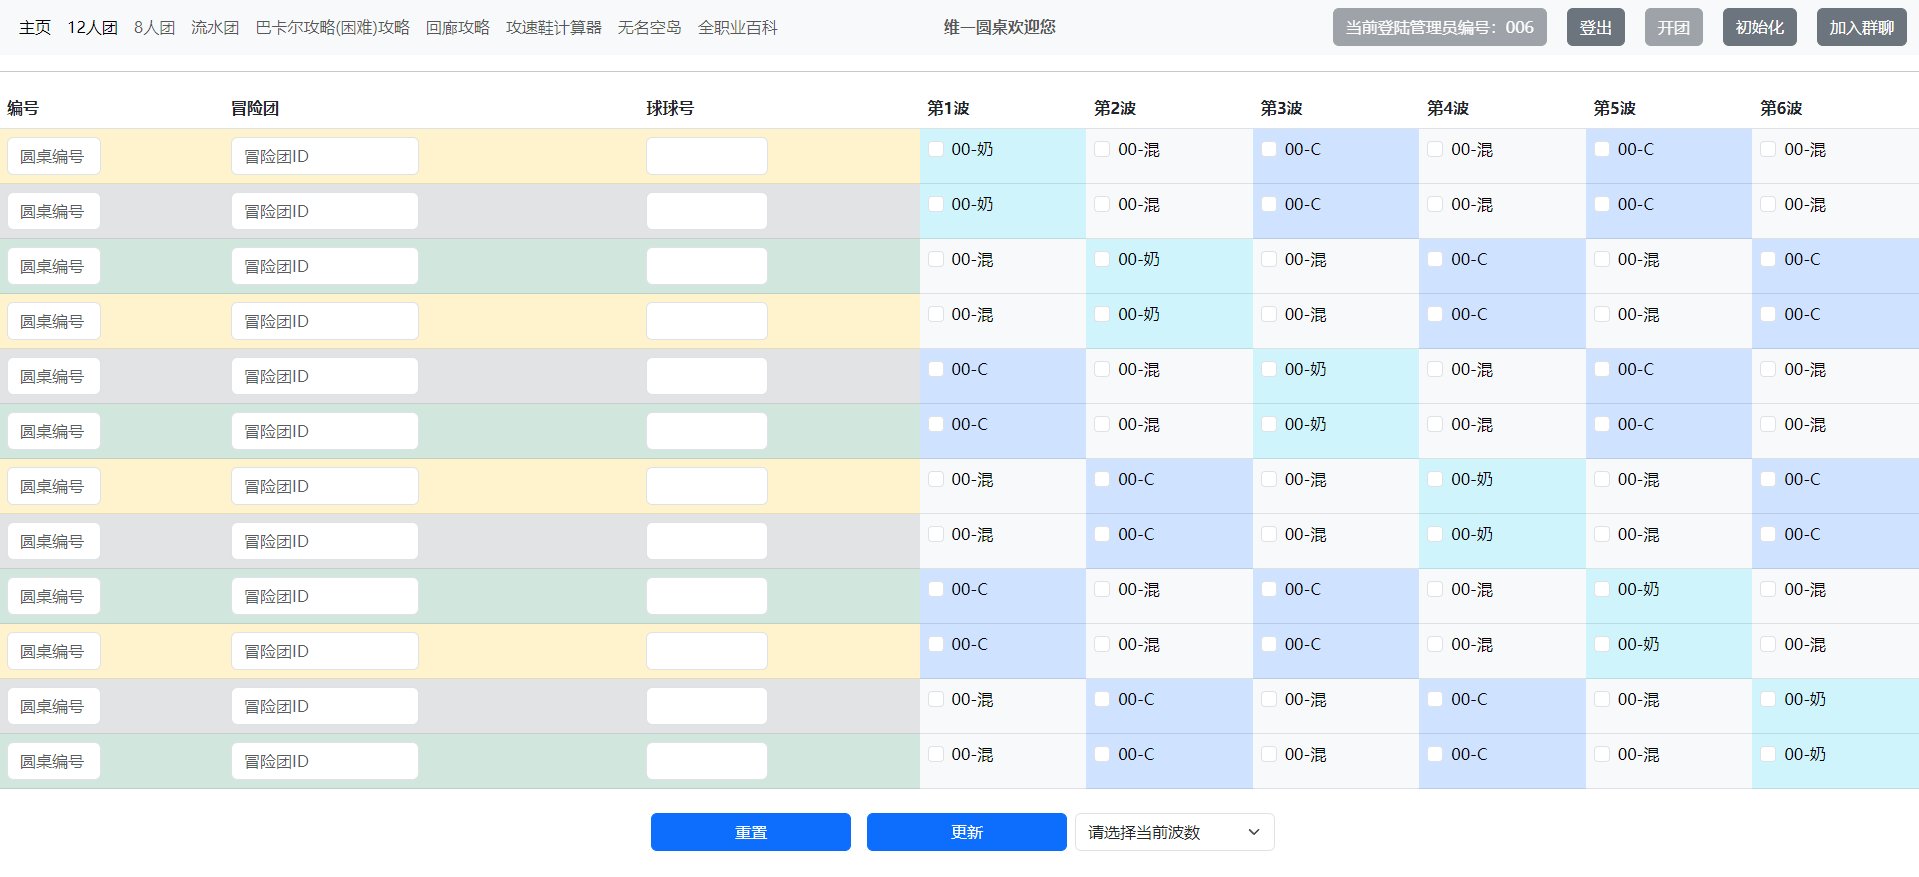This screenshot has width=1919, height=877.
Task: Go to 无名空岛 page
Action: click(650, 28)
